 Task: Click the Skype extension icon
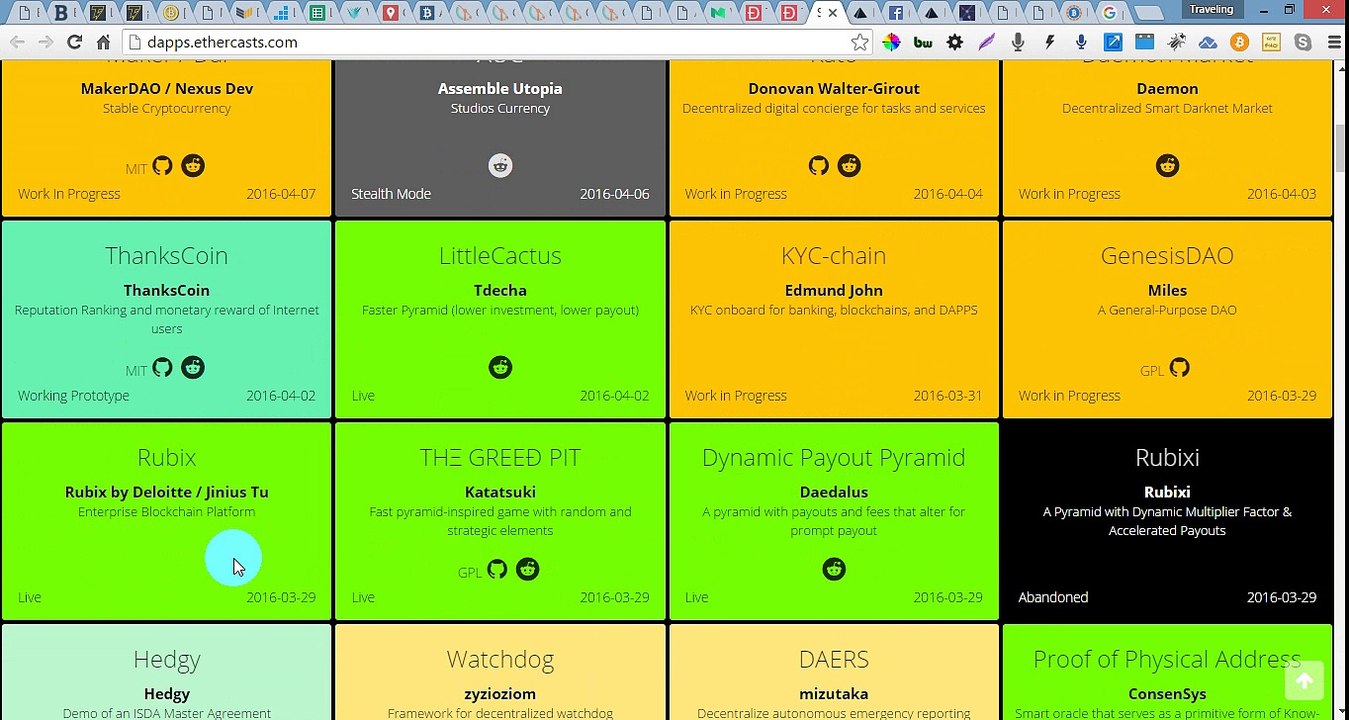pyautogui.click(x=1302, y=42)
